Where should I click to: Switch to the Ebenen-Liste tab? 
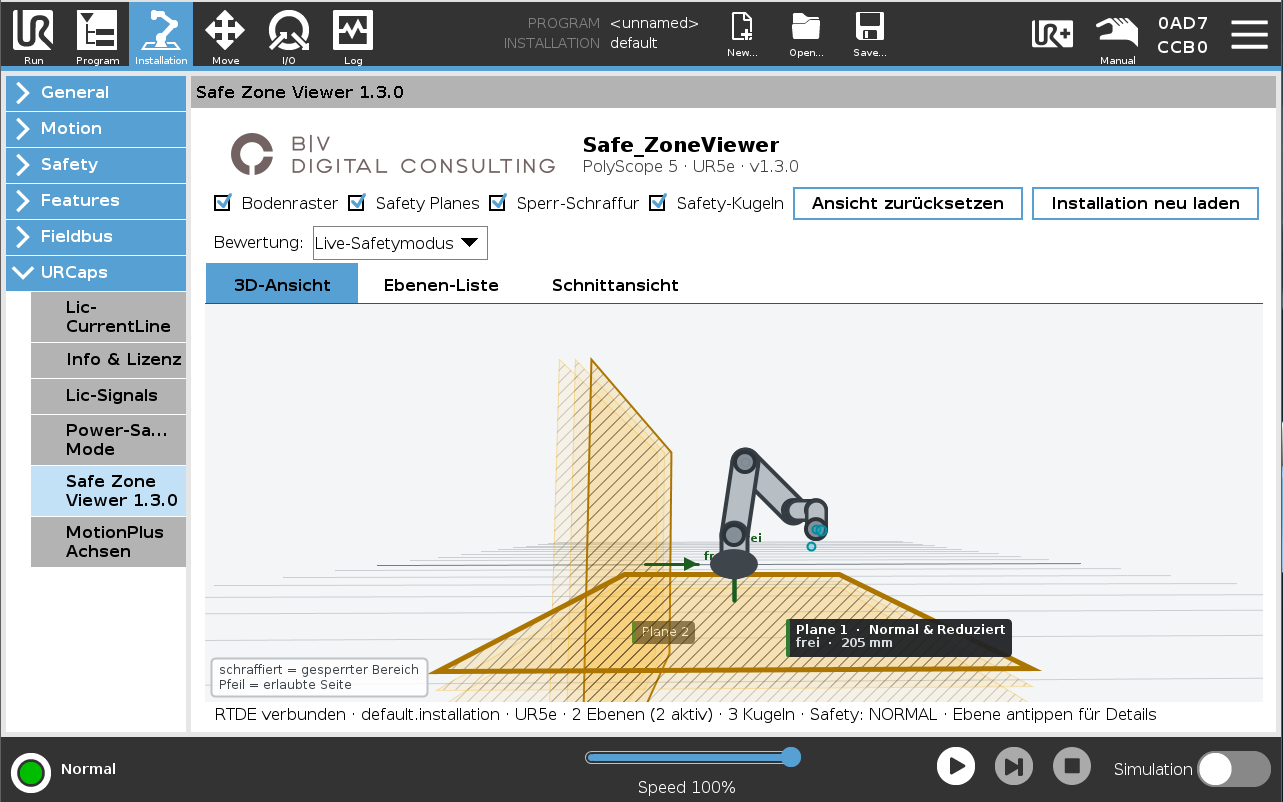[x=441, y=285]
